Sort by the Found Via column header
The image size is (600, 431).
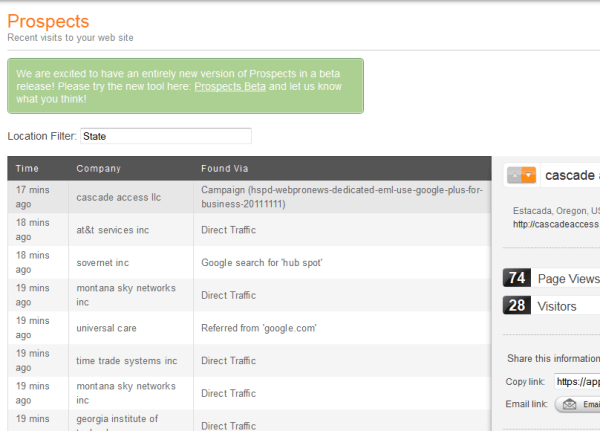pyautogui.click(x=225, y=168)
